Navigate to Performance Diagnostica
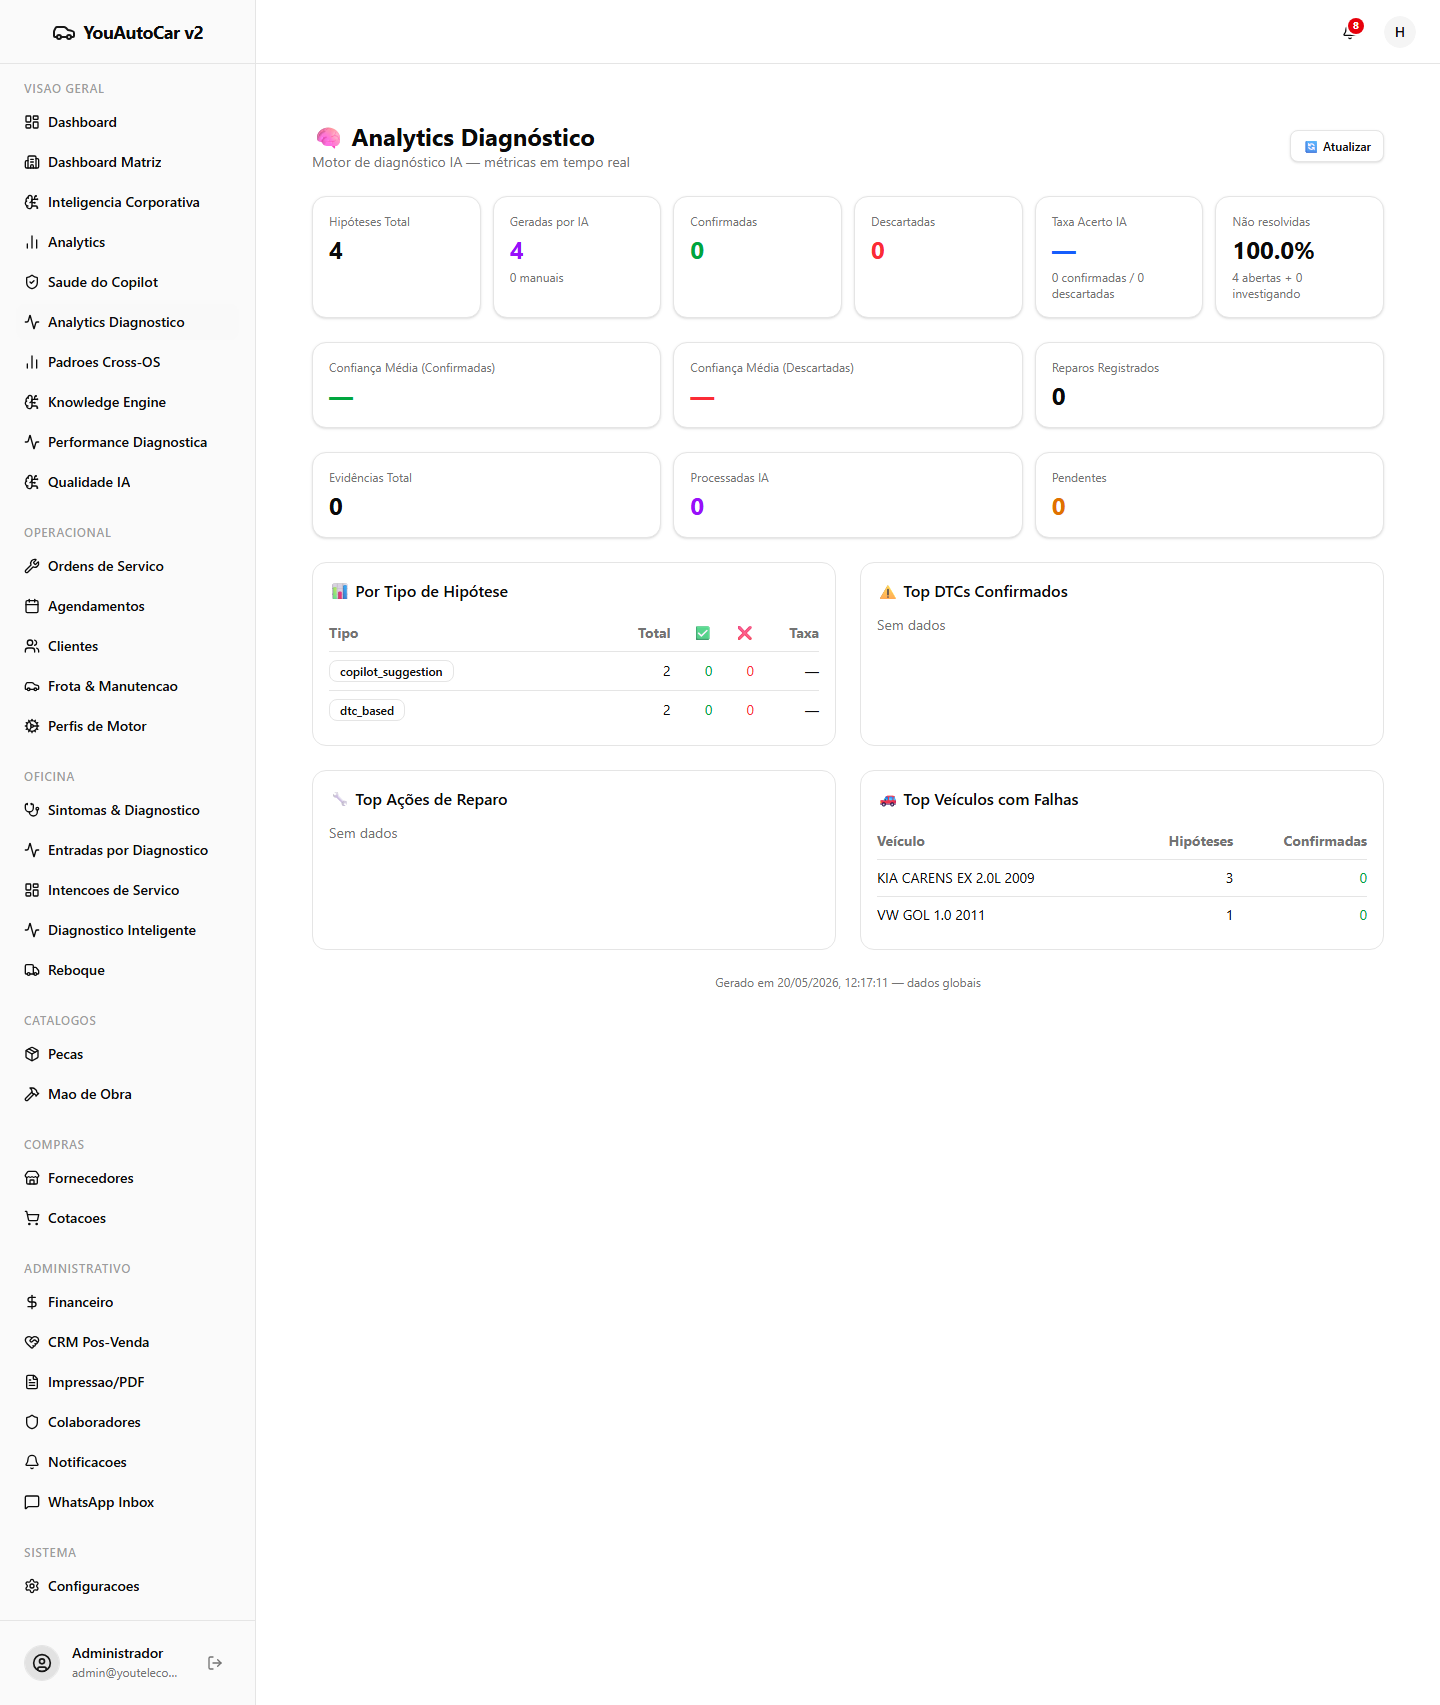Screen dimensions: 1440x1705 point(127,442)
